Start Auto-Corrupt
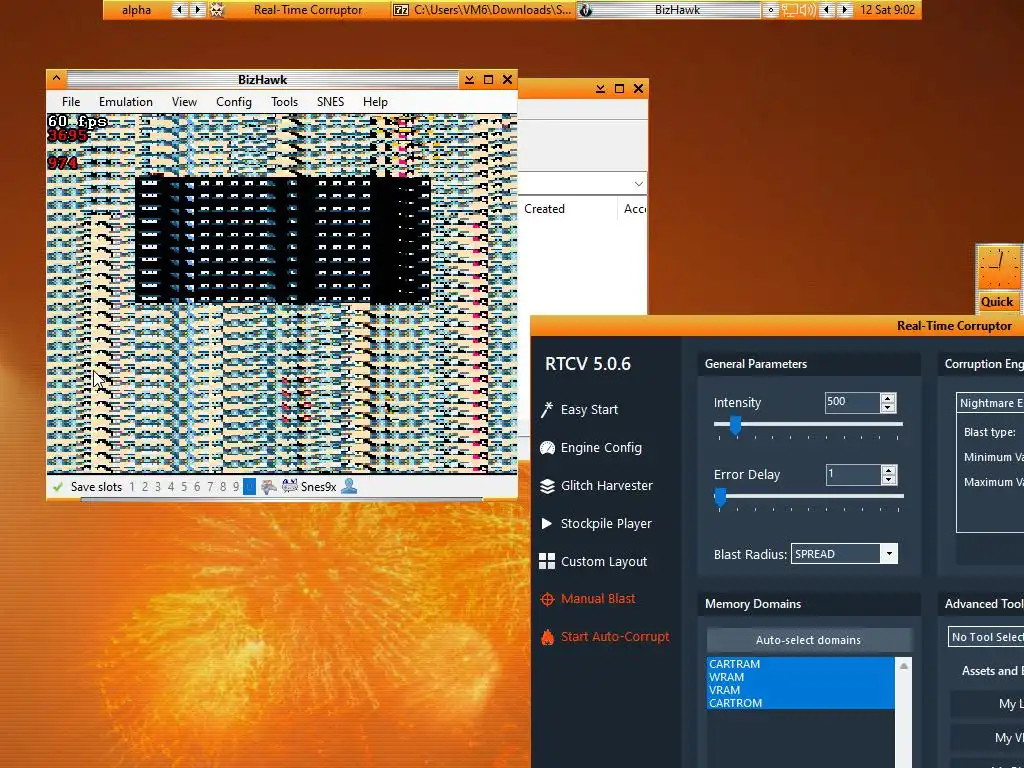This screenshot has height=768, width=1024. (x=605, y=636)
